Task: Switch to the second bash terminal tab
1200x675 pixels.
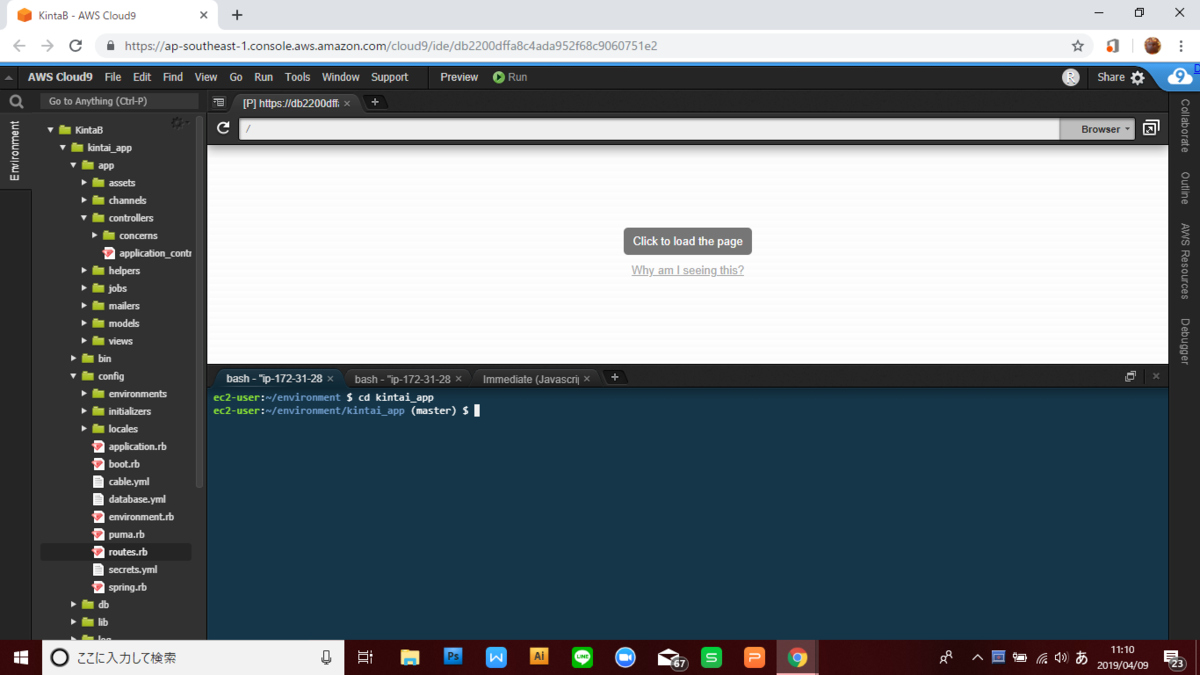Action: tap(402, 379)
